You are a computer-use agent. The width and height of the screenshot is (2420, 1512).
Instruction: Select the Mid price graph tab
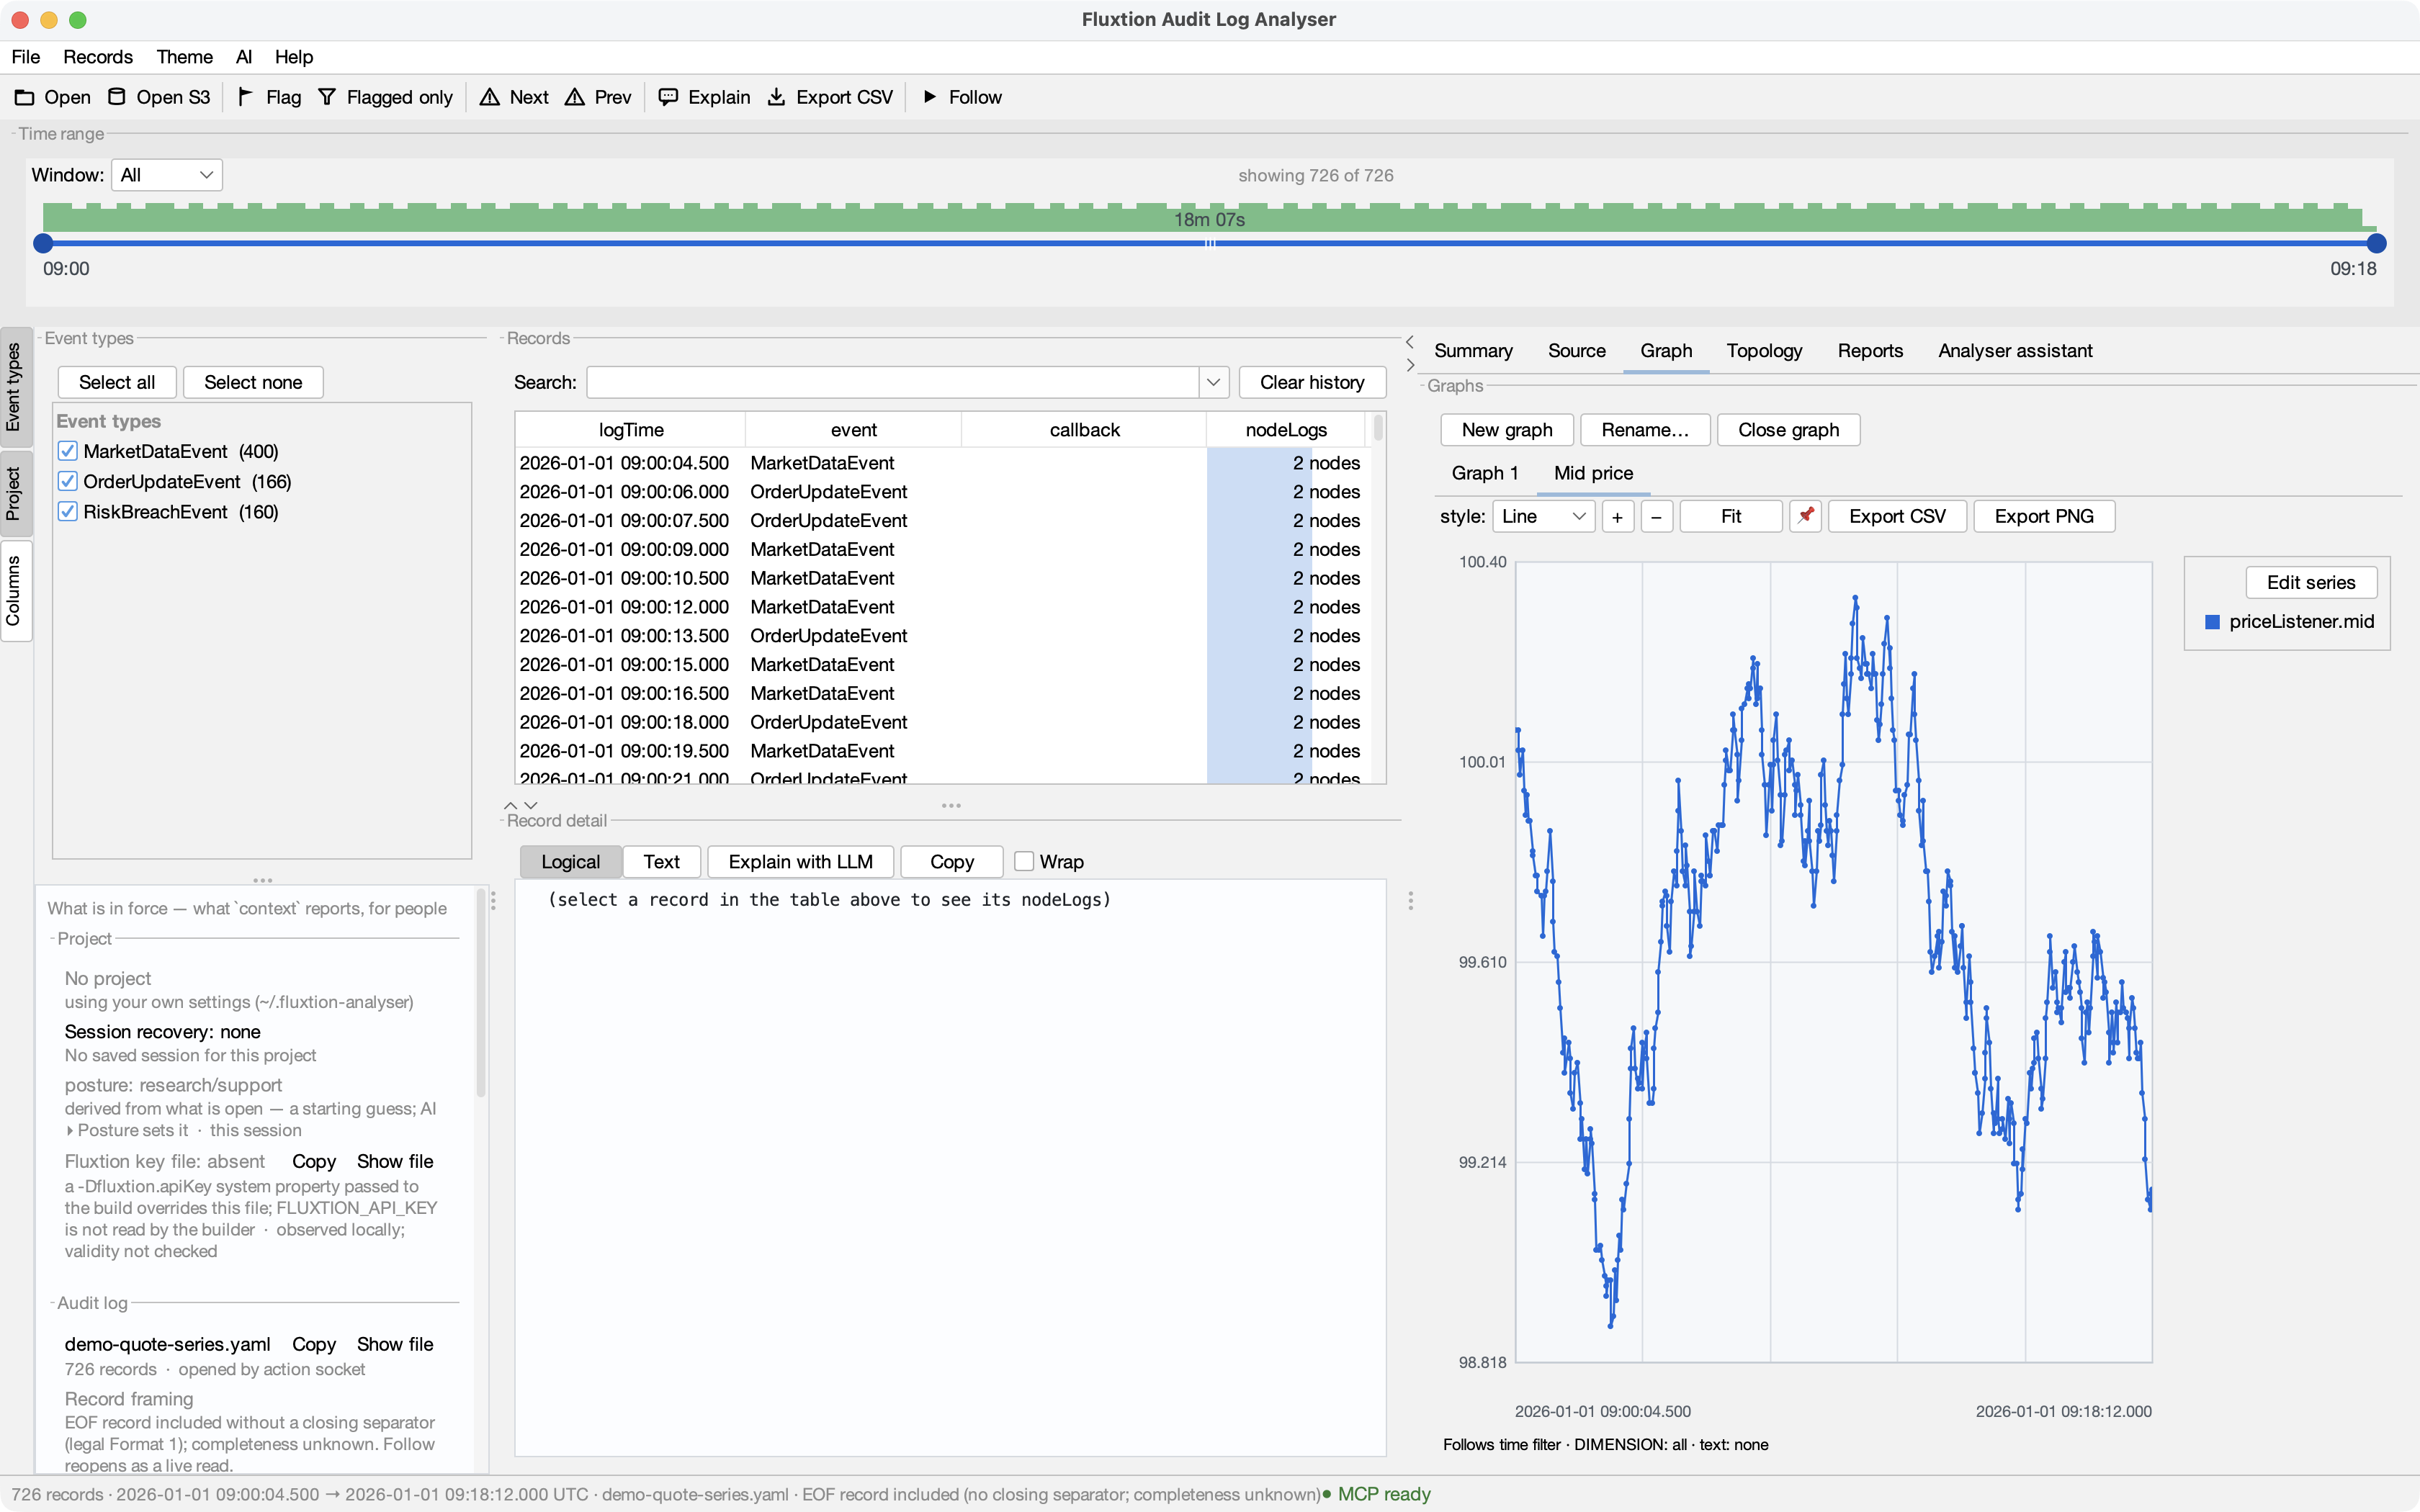(x=1593, y=473)
